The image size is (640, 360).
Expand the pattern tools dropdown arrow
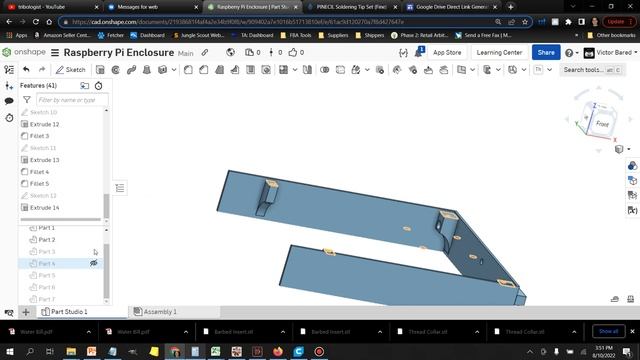click(x=295, y=70)
